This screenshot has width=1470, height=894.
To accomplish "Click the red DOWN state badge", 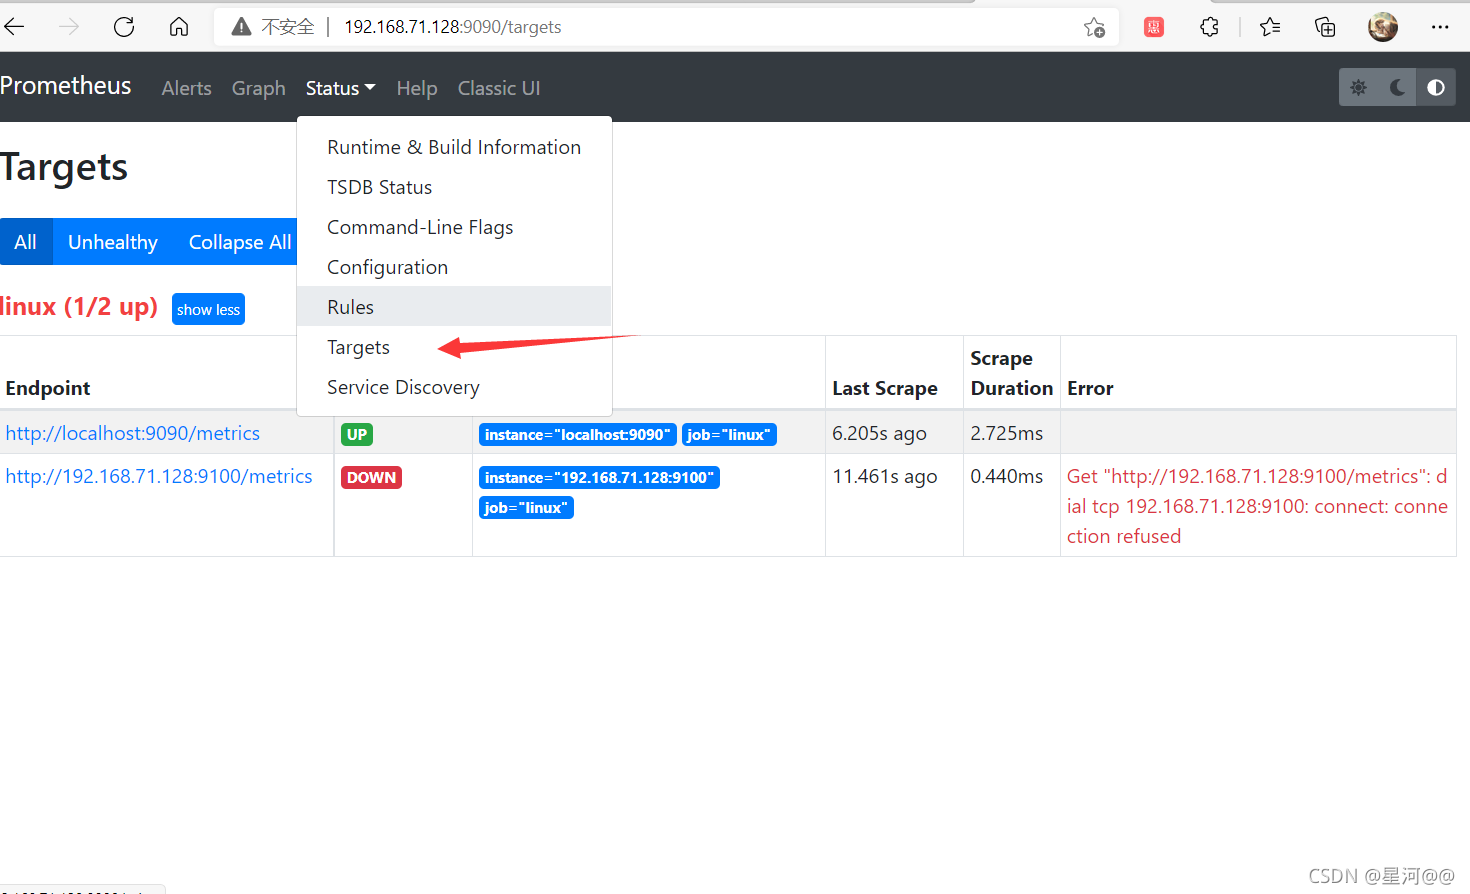I will pos(372,477).
